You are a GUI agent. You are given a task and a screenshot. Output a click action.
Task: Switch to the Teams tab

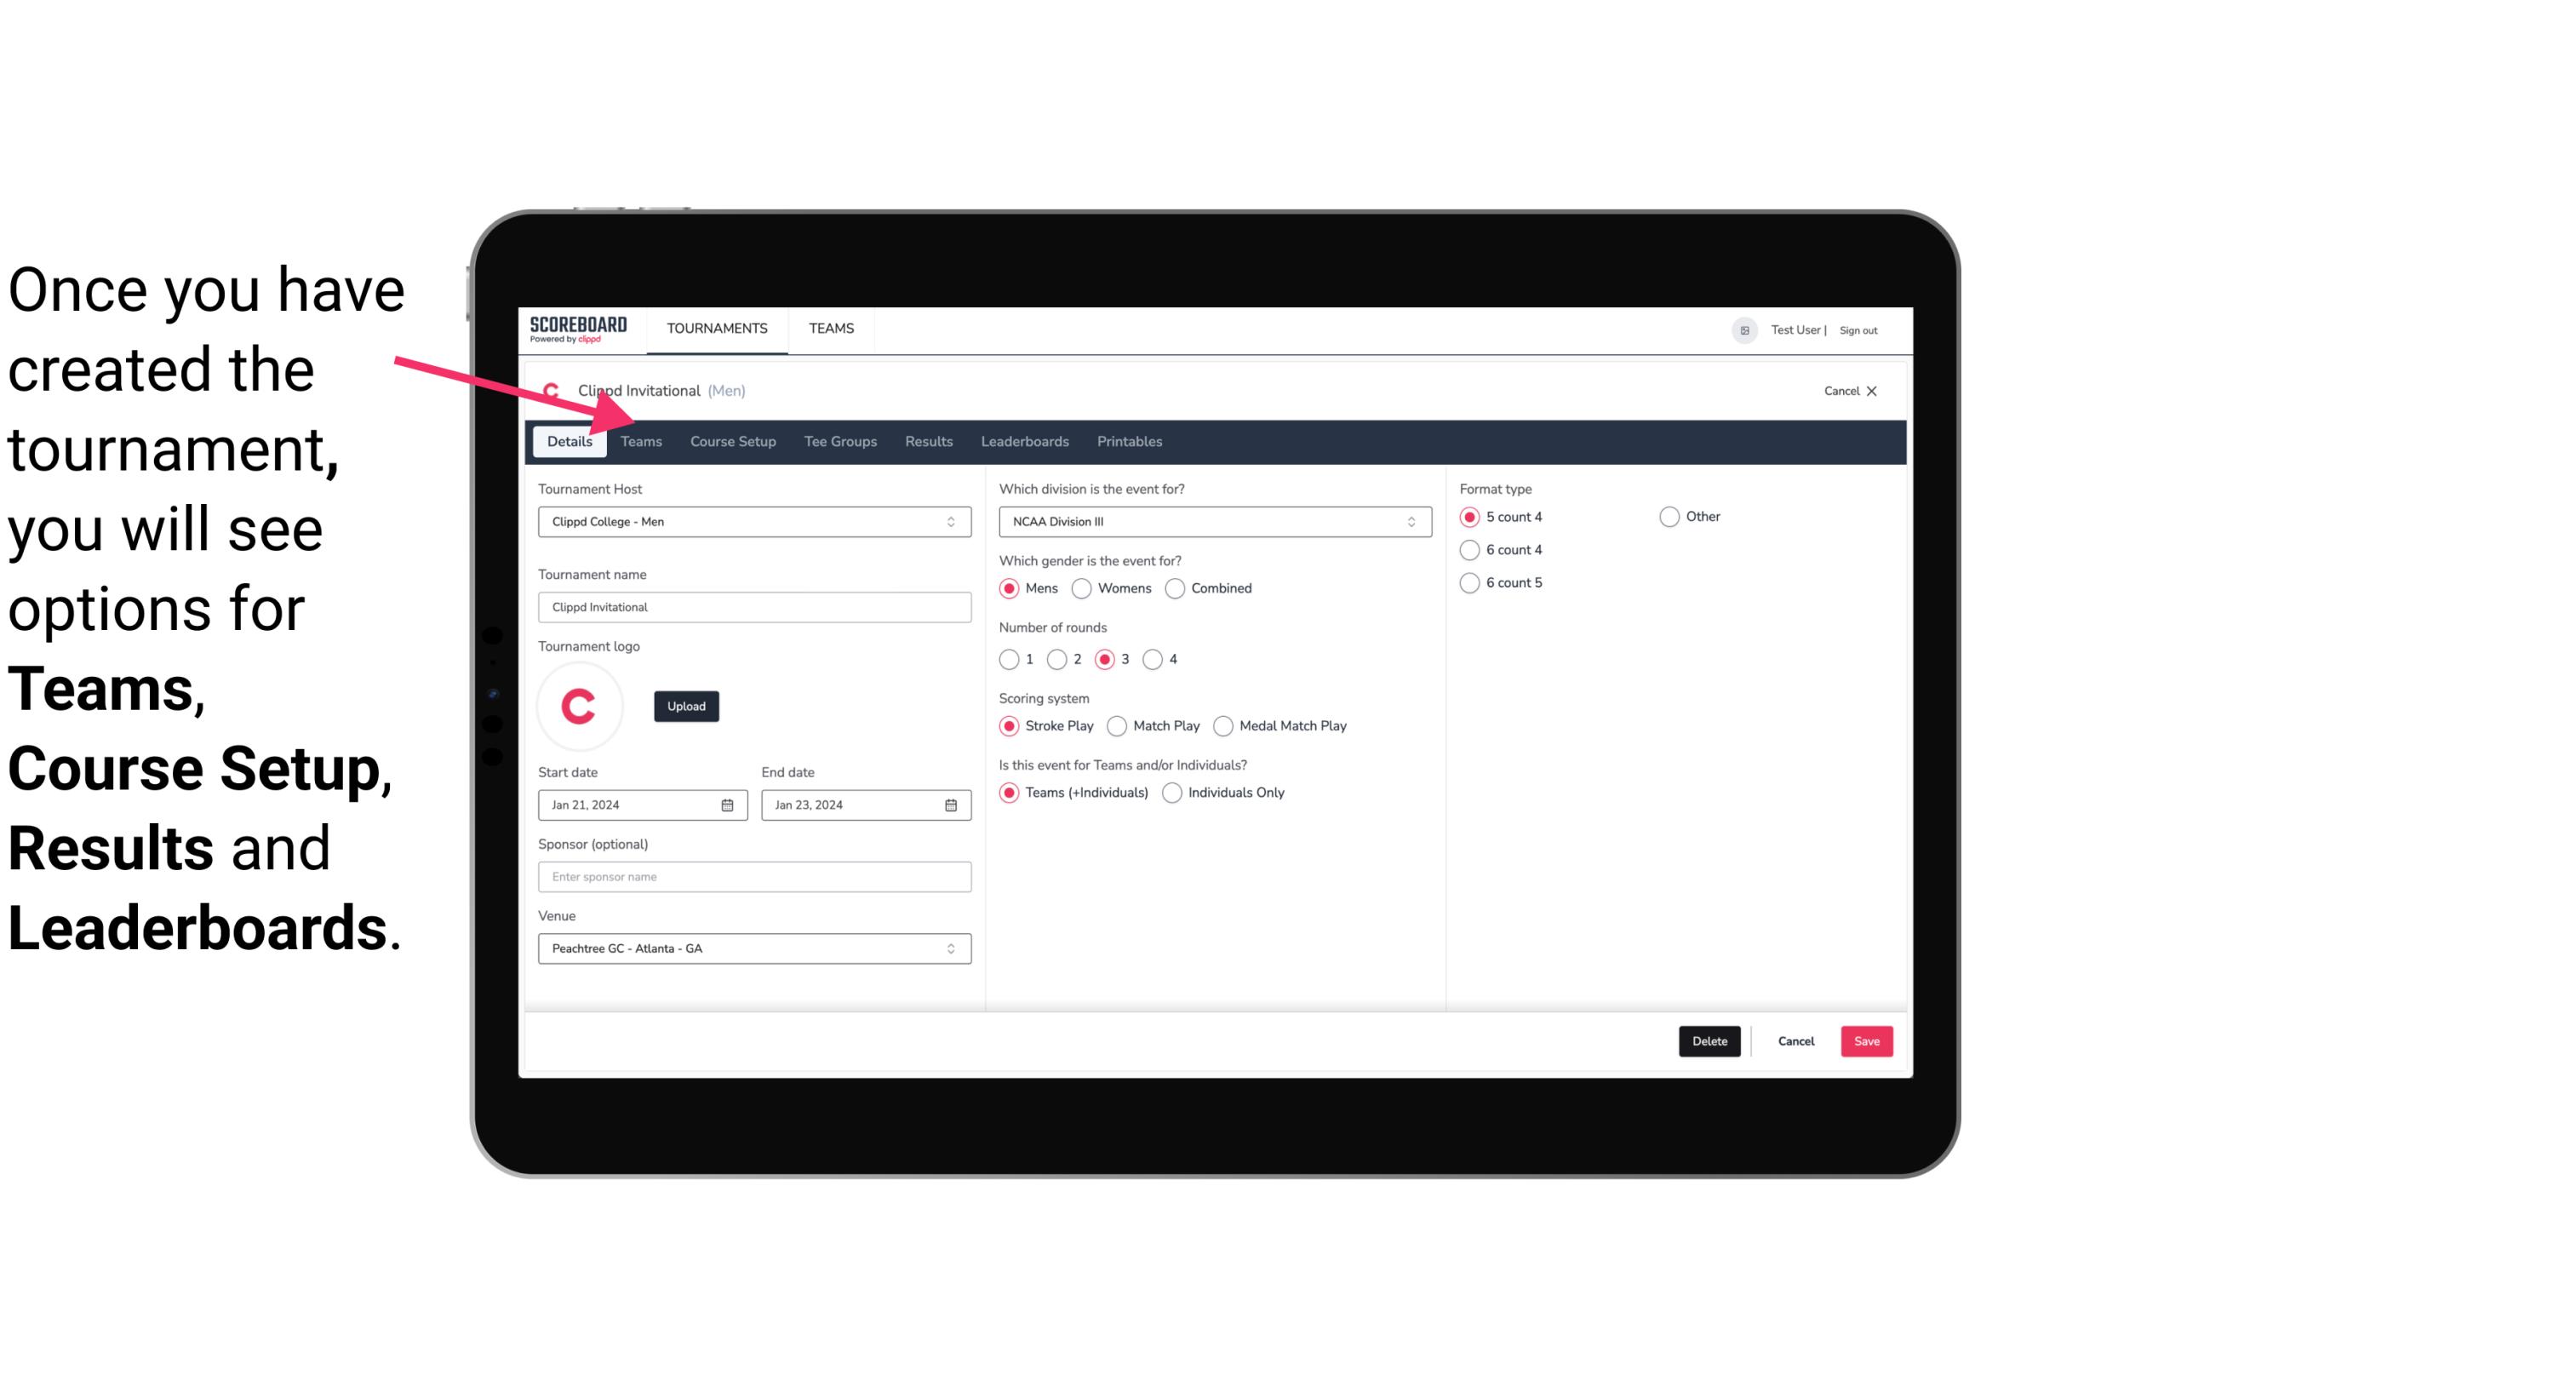point(639,440)
